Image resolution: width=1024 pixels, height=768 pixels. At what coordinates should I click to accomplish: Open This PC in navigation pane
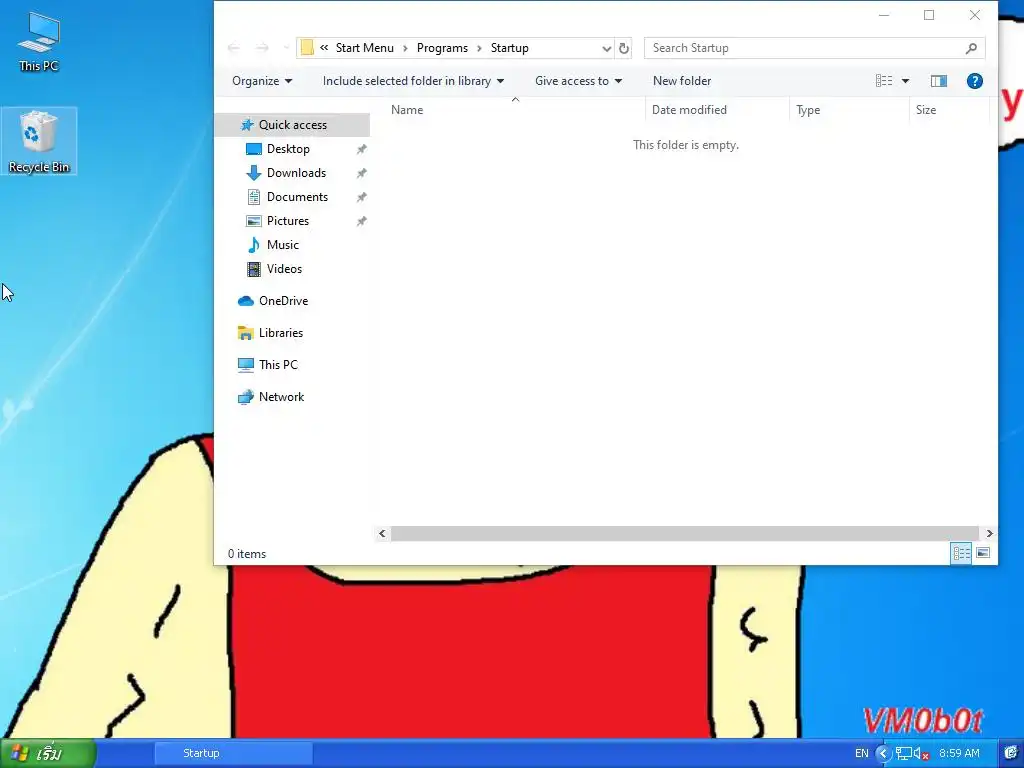(278, 365)
